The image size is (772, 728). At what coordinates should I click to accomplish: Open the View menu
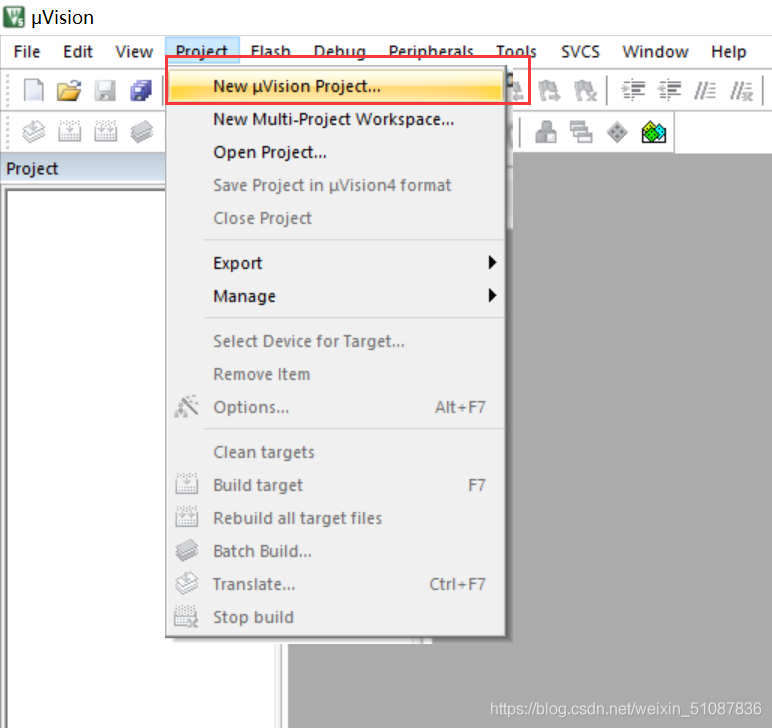134,52
